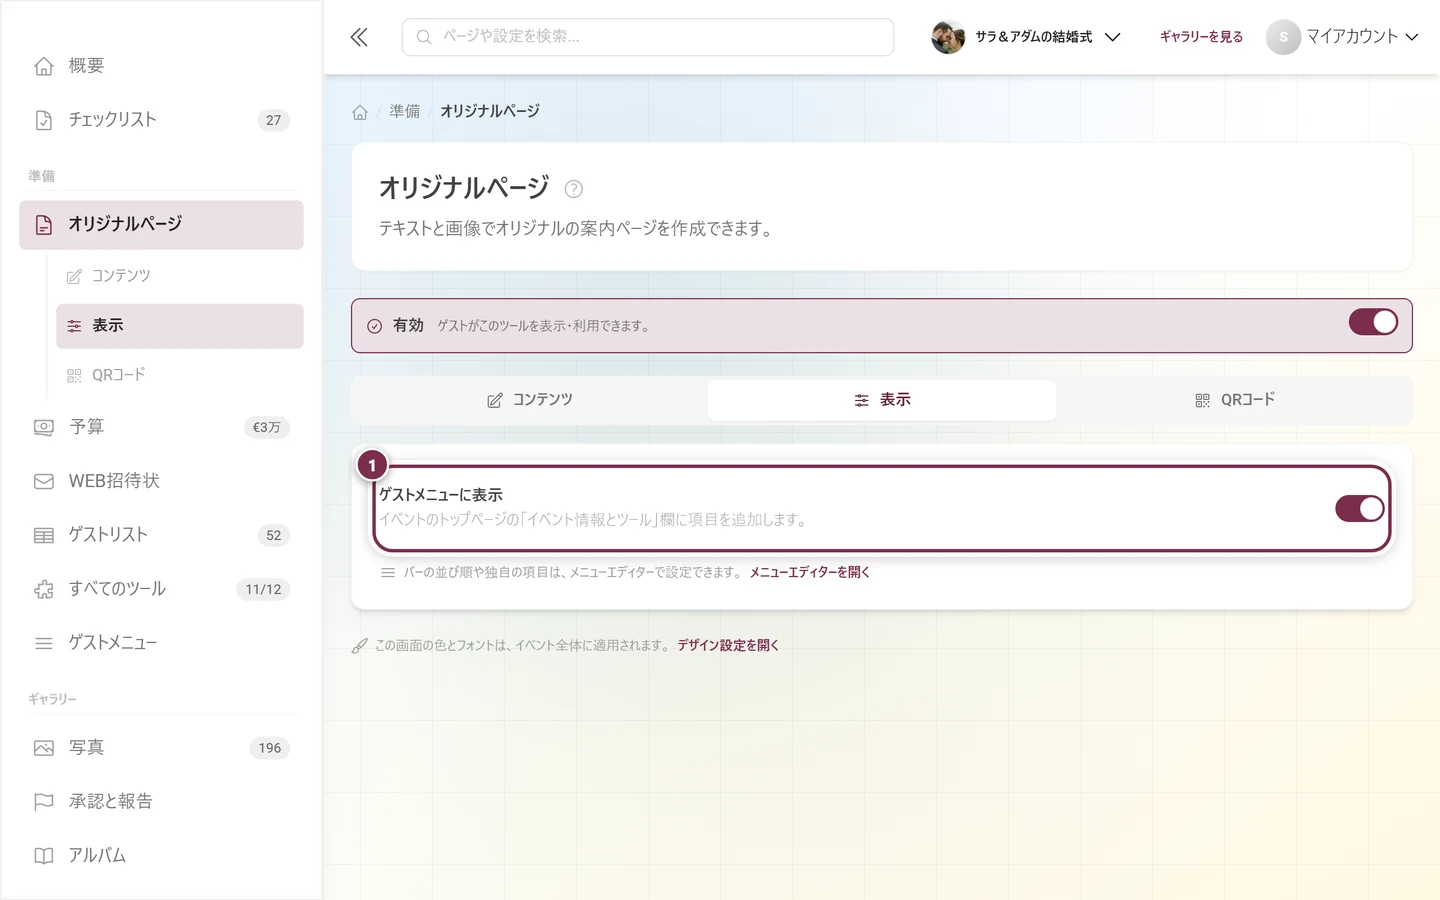Click the €3万 badge on 予算
This screenshot has height=900, width=1440.
266,427
